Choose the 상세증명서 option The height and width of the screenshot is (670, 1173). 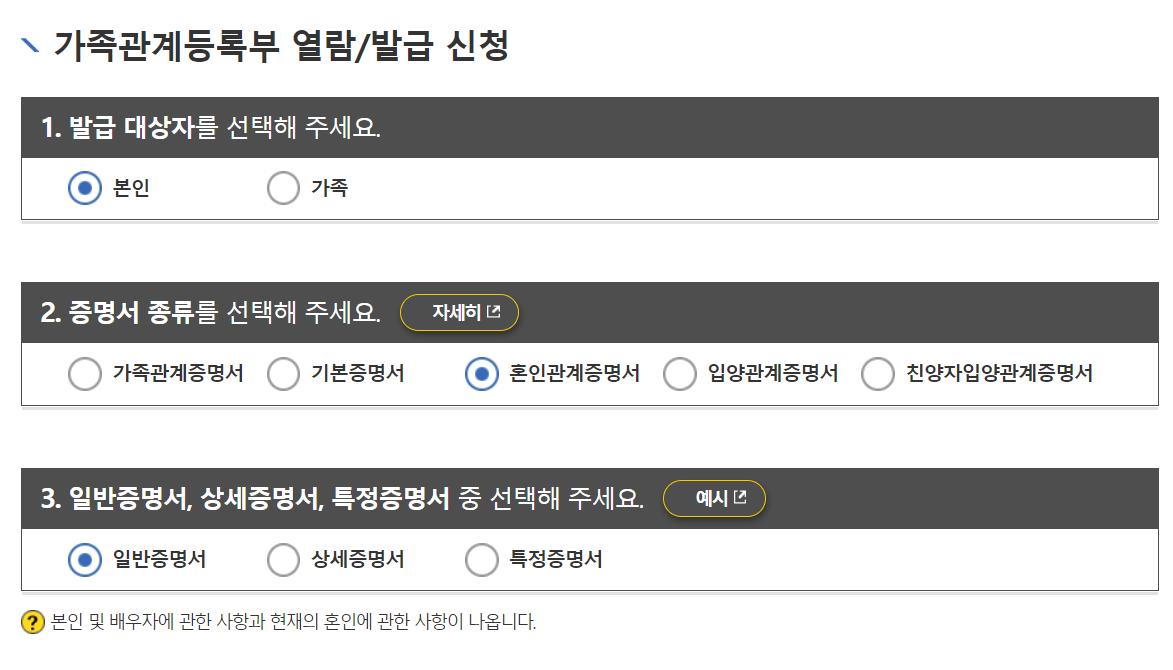coord(281,560)
